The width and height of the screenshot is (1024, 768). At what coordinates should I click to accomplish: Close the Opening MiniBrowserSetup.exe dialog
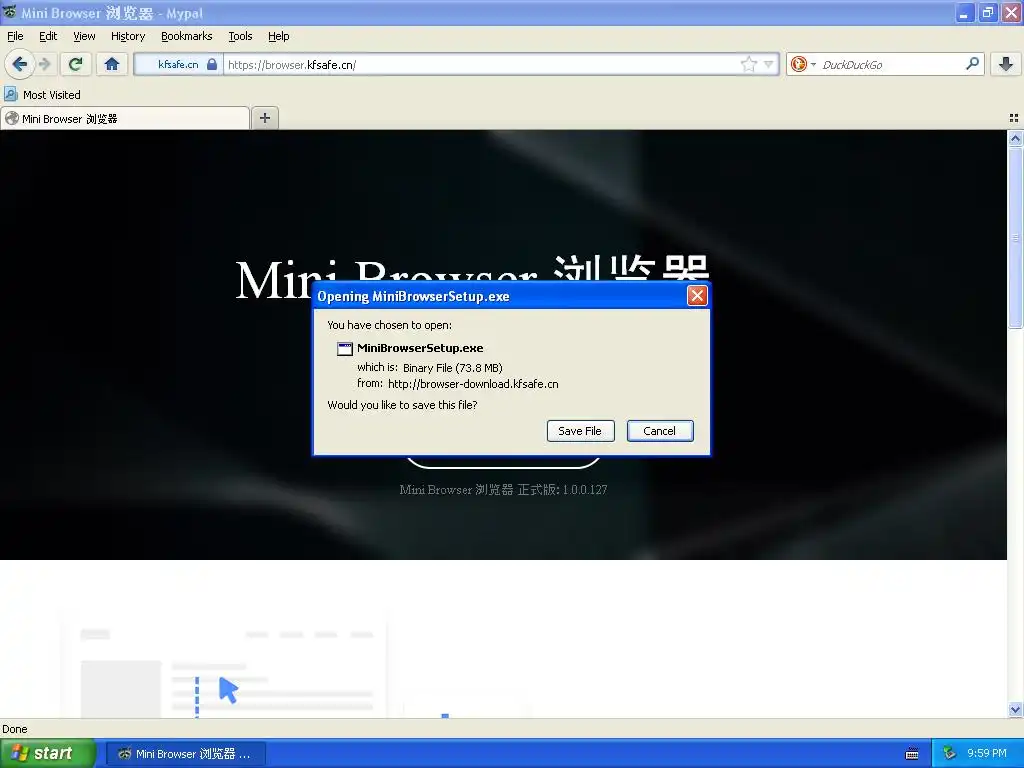[x=697, y=296]
